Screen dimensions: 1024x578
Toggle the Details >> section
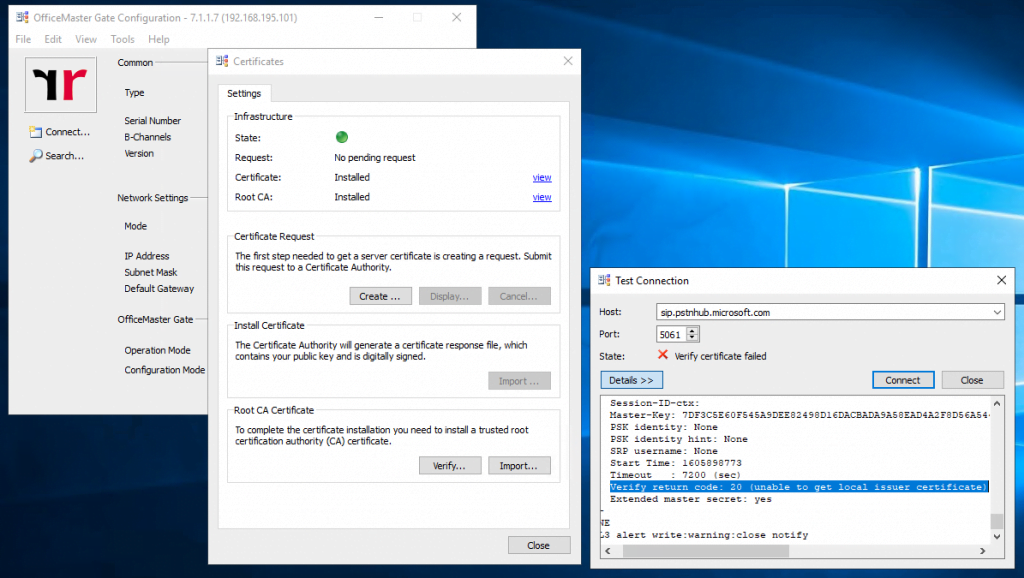tap(632, 380)
